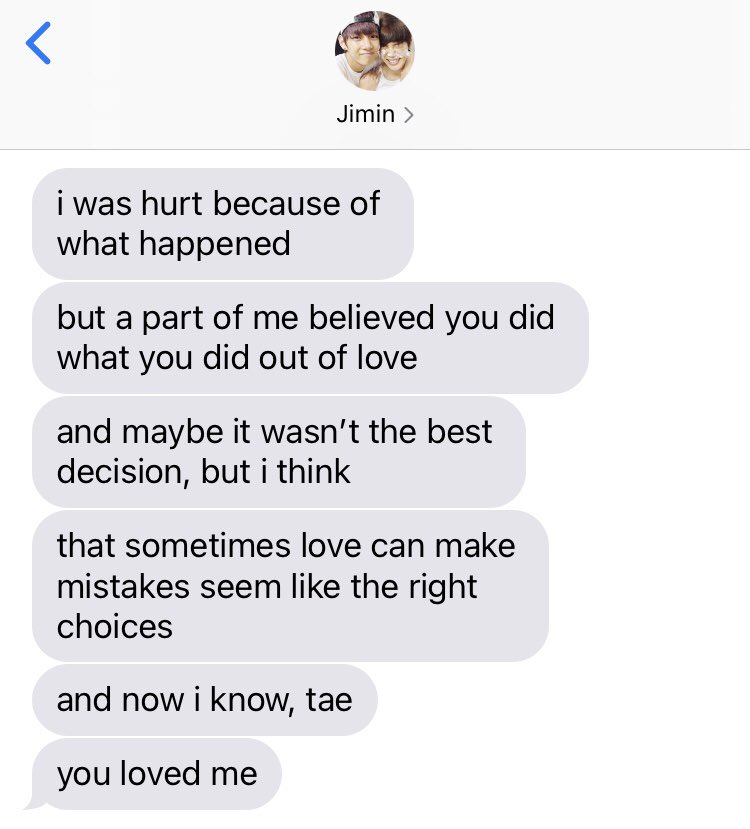Click the word "believed" in second message
This screenshot has height=829, width=750.
click(x=372, y=318)
